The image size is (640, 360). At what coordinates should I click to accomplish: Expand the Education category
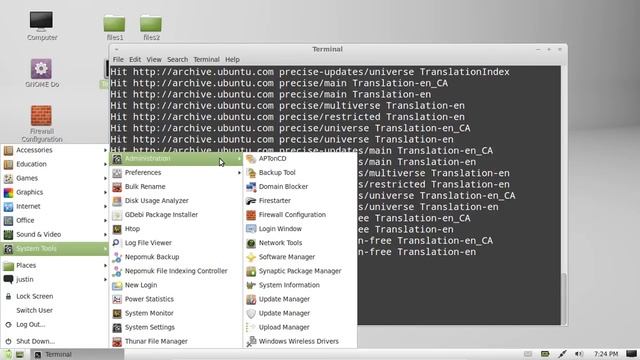(x=54, y=164)
